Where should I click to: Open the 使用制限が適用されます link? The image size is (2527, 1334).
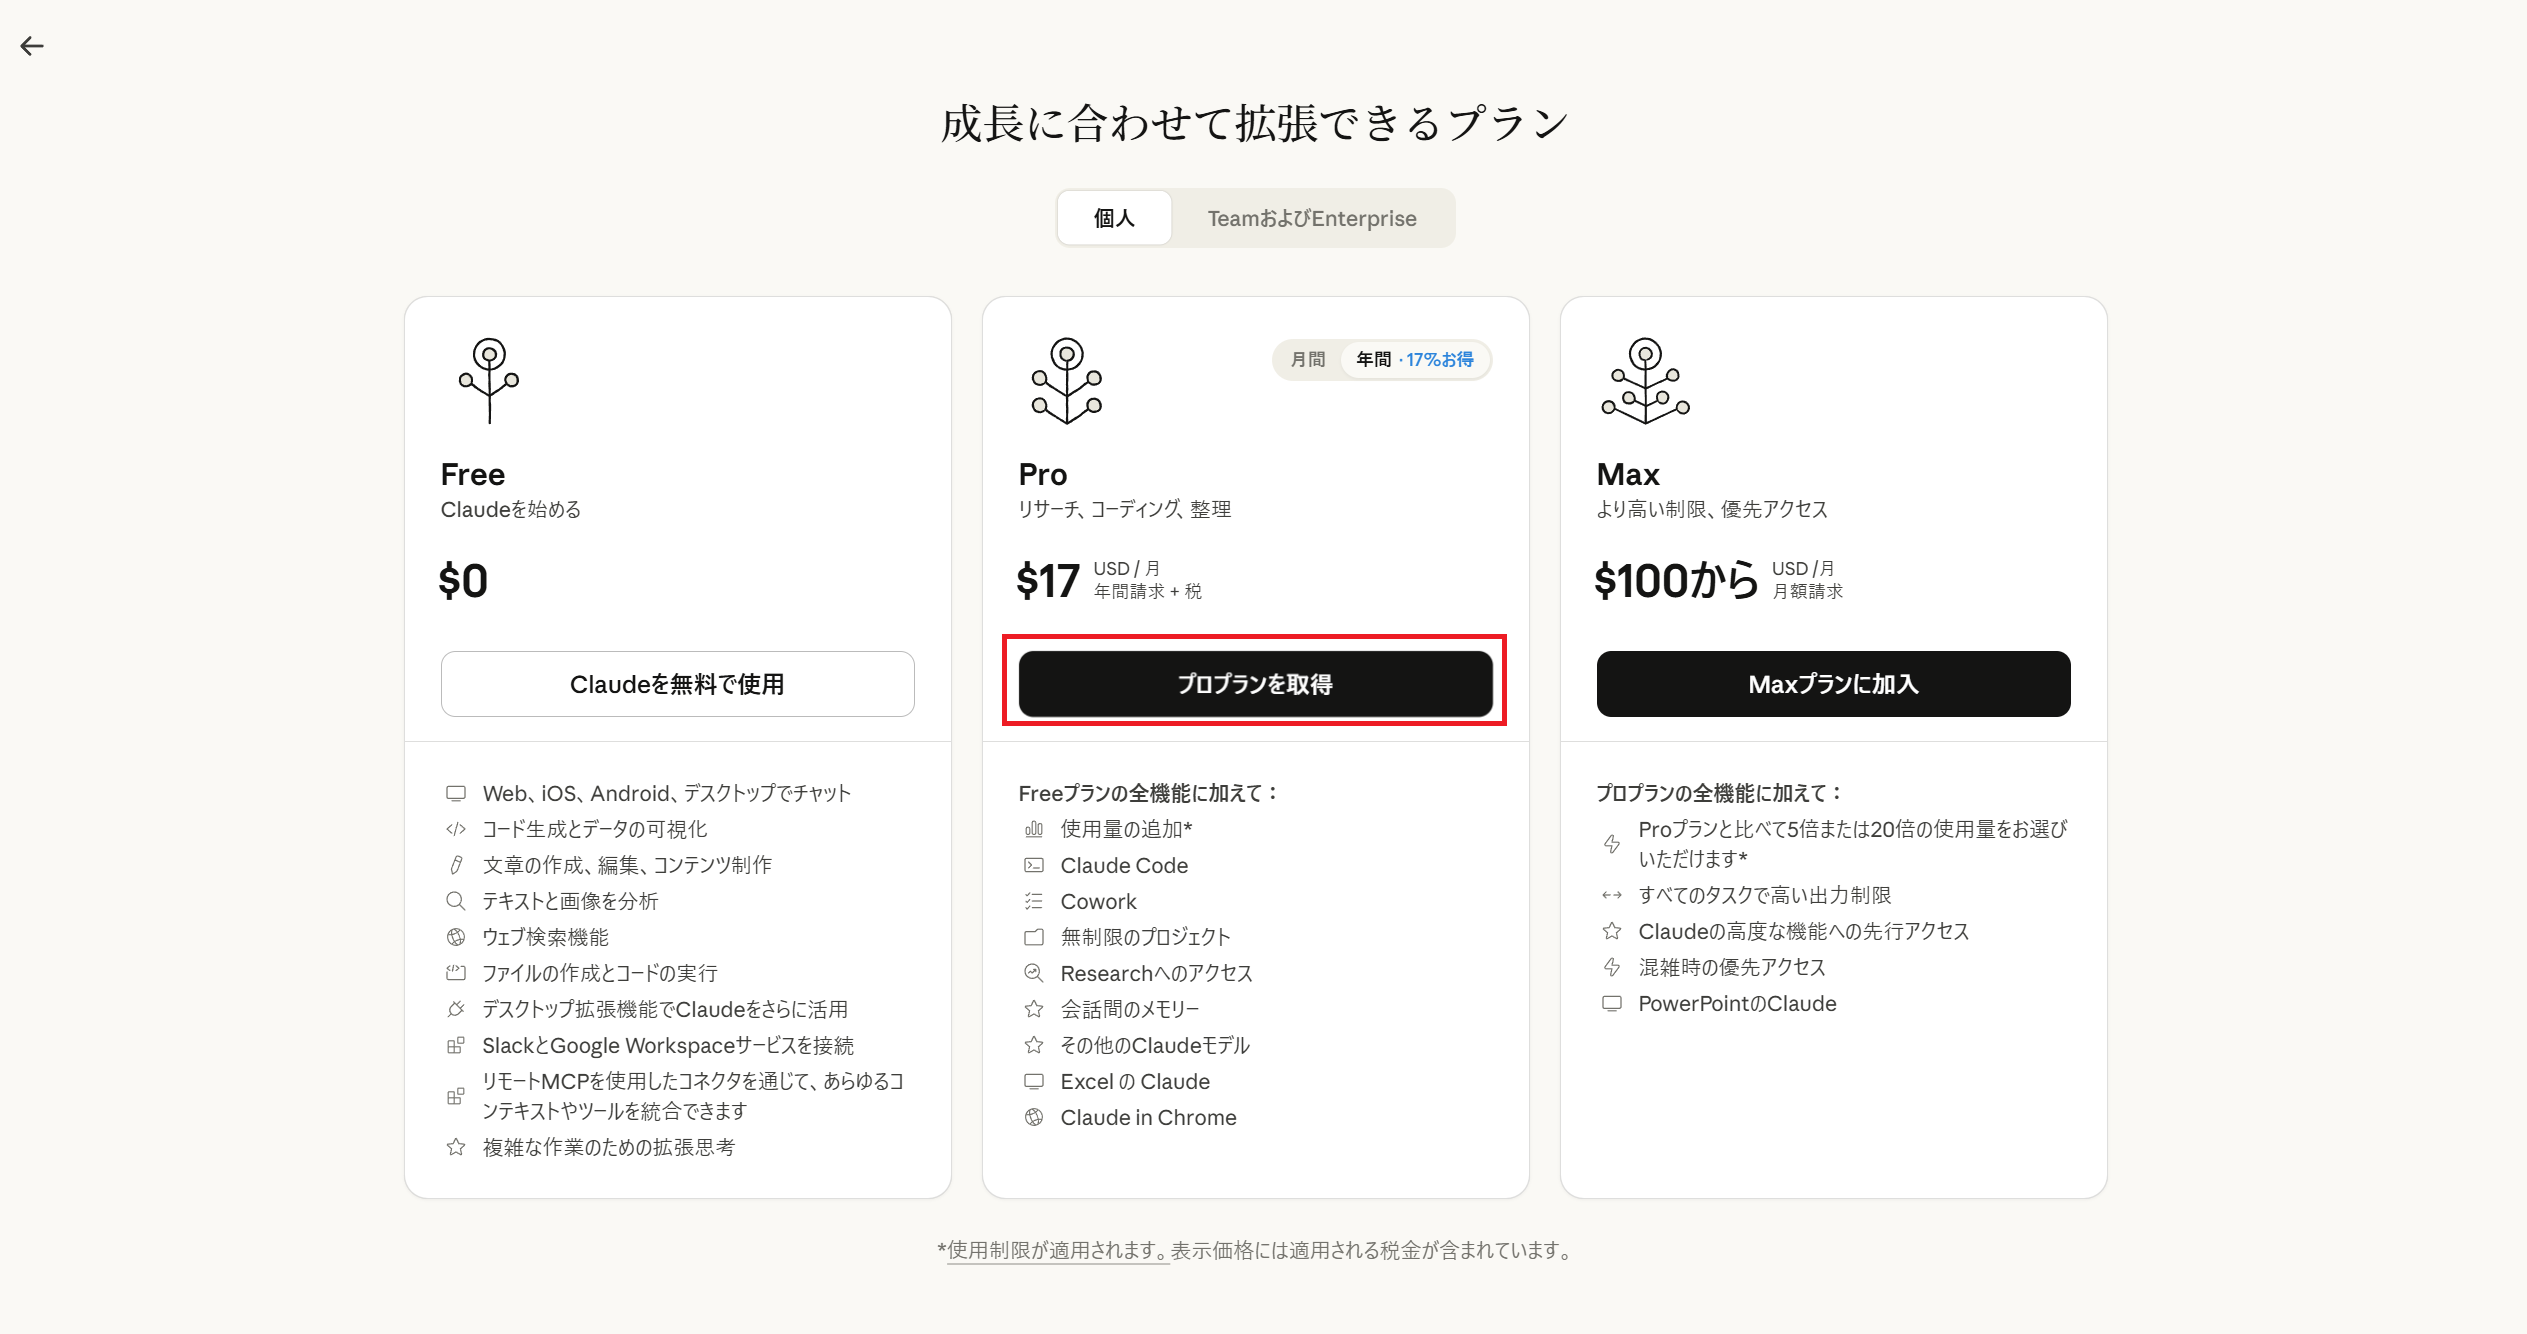pos(1057,1251)
